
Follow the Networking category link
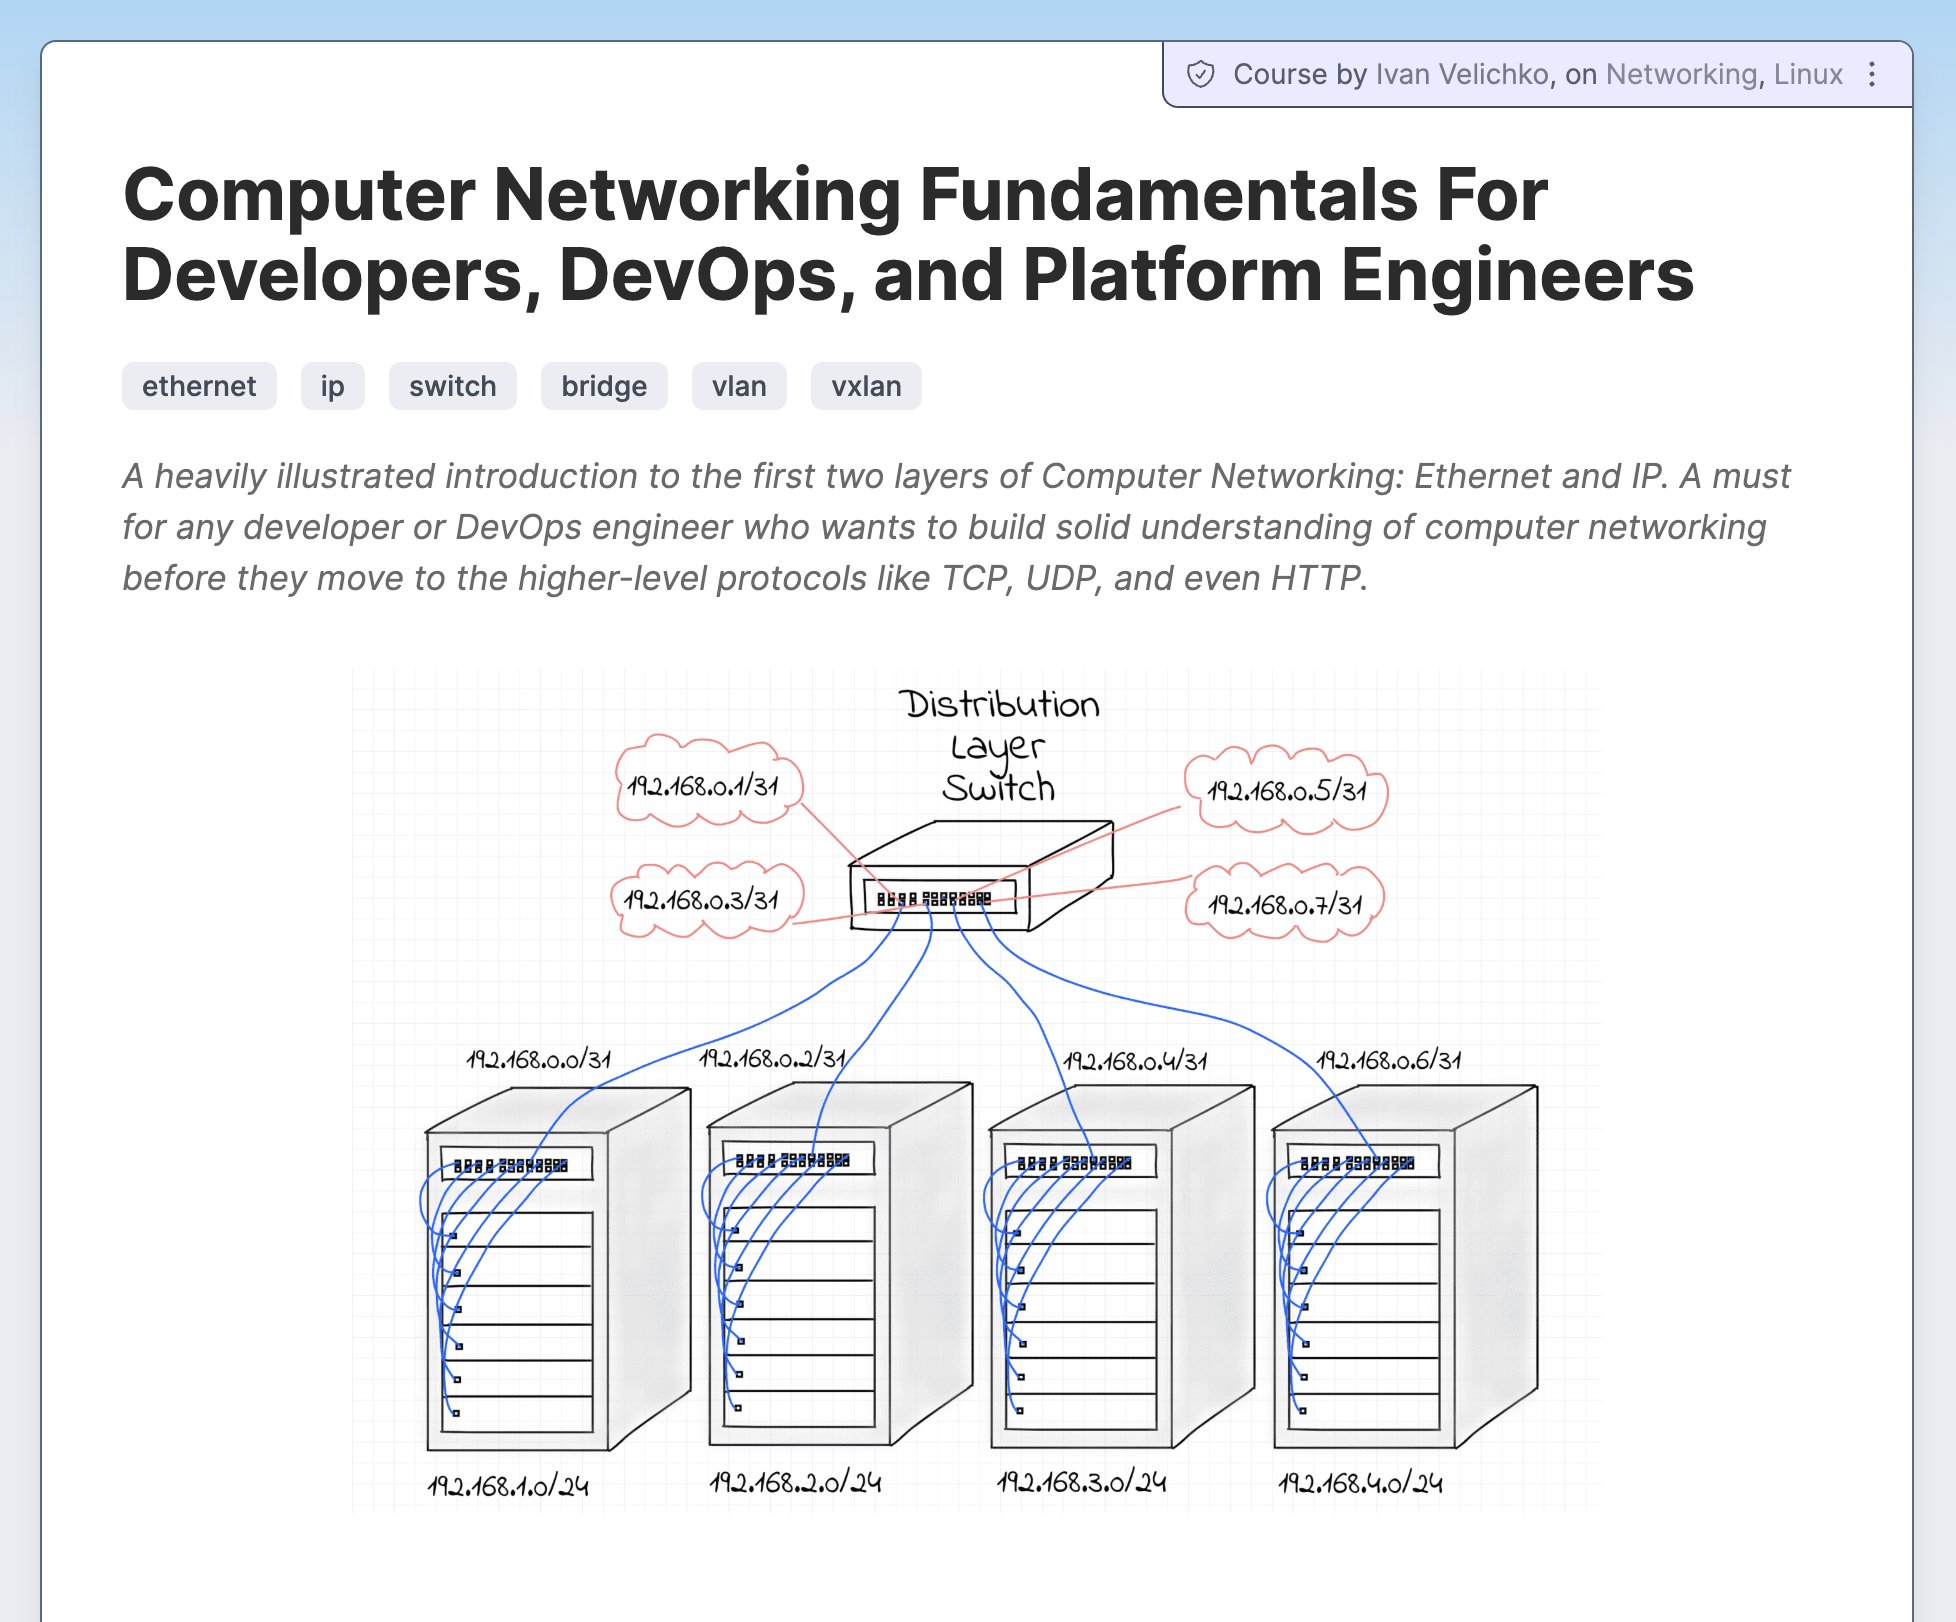[1682, 74]
